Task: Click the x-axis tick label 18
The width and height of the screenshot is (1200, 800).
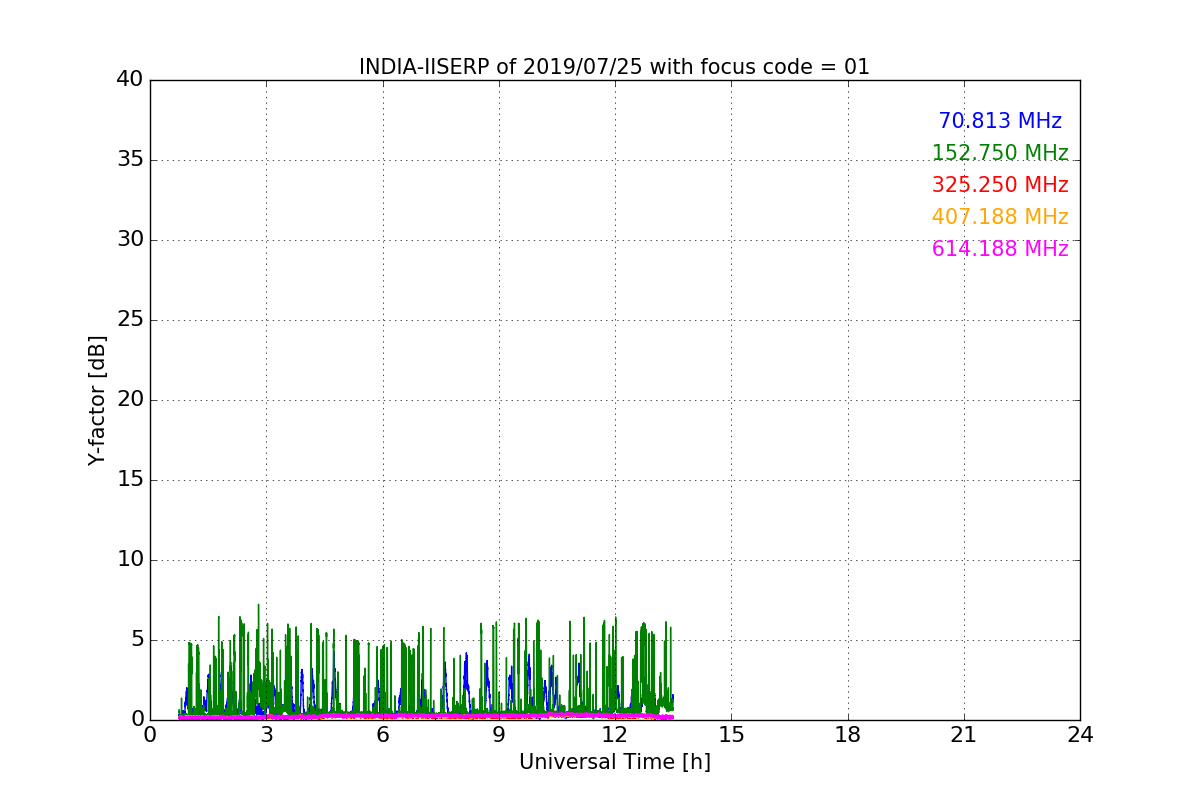Action: pos(848,735)
